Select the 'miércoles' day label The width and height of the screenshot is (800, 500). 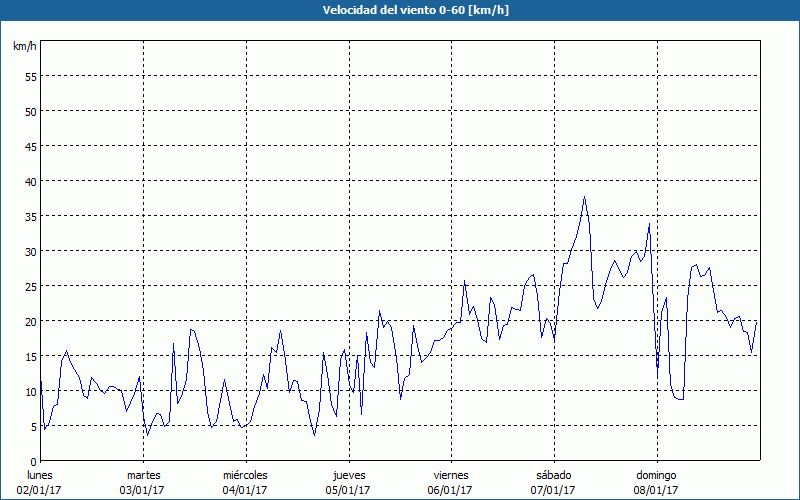[245, 475]
